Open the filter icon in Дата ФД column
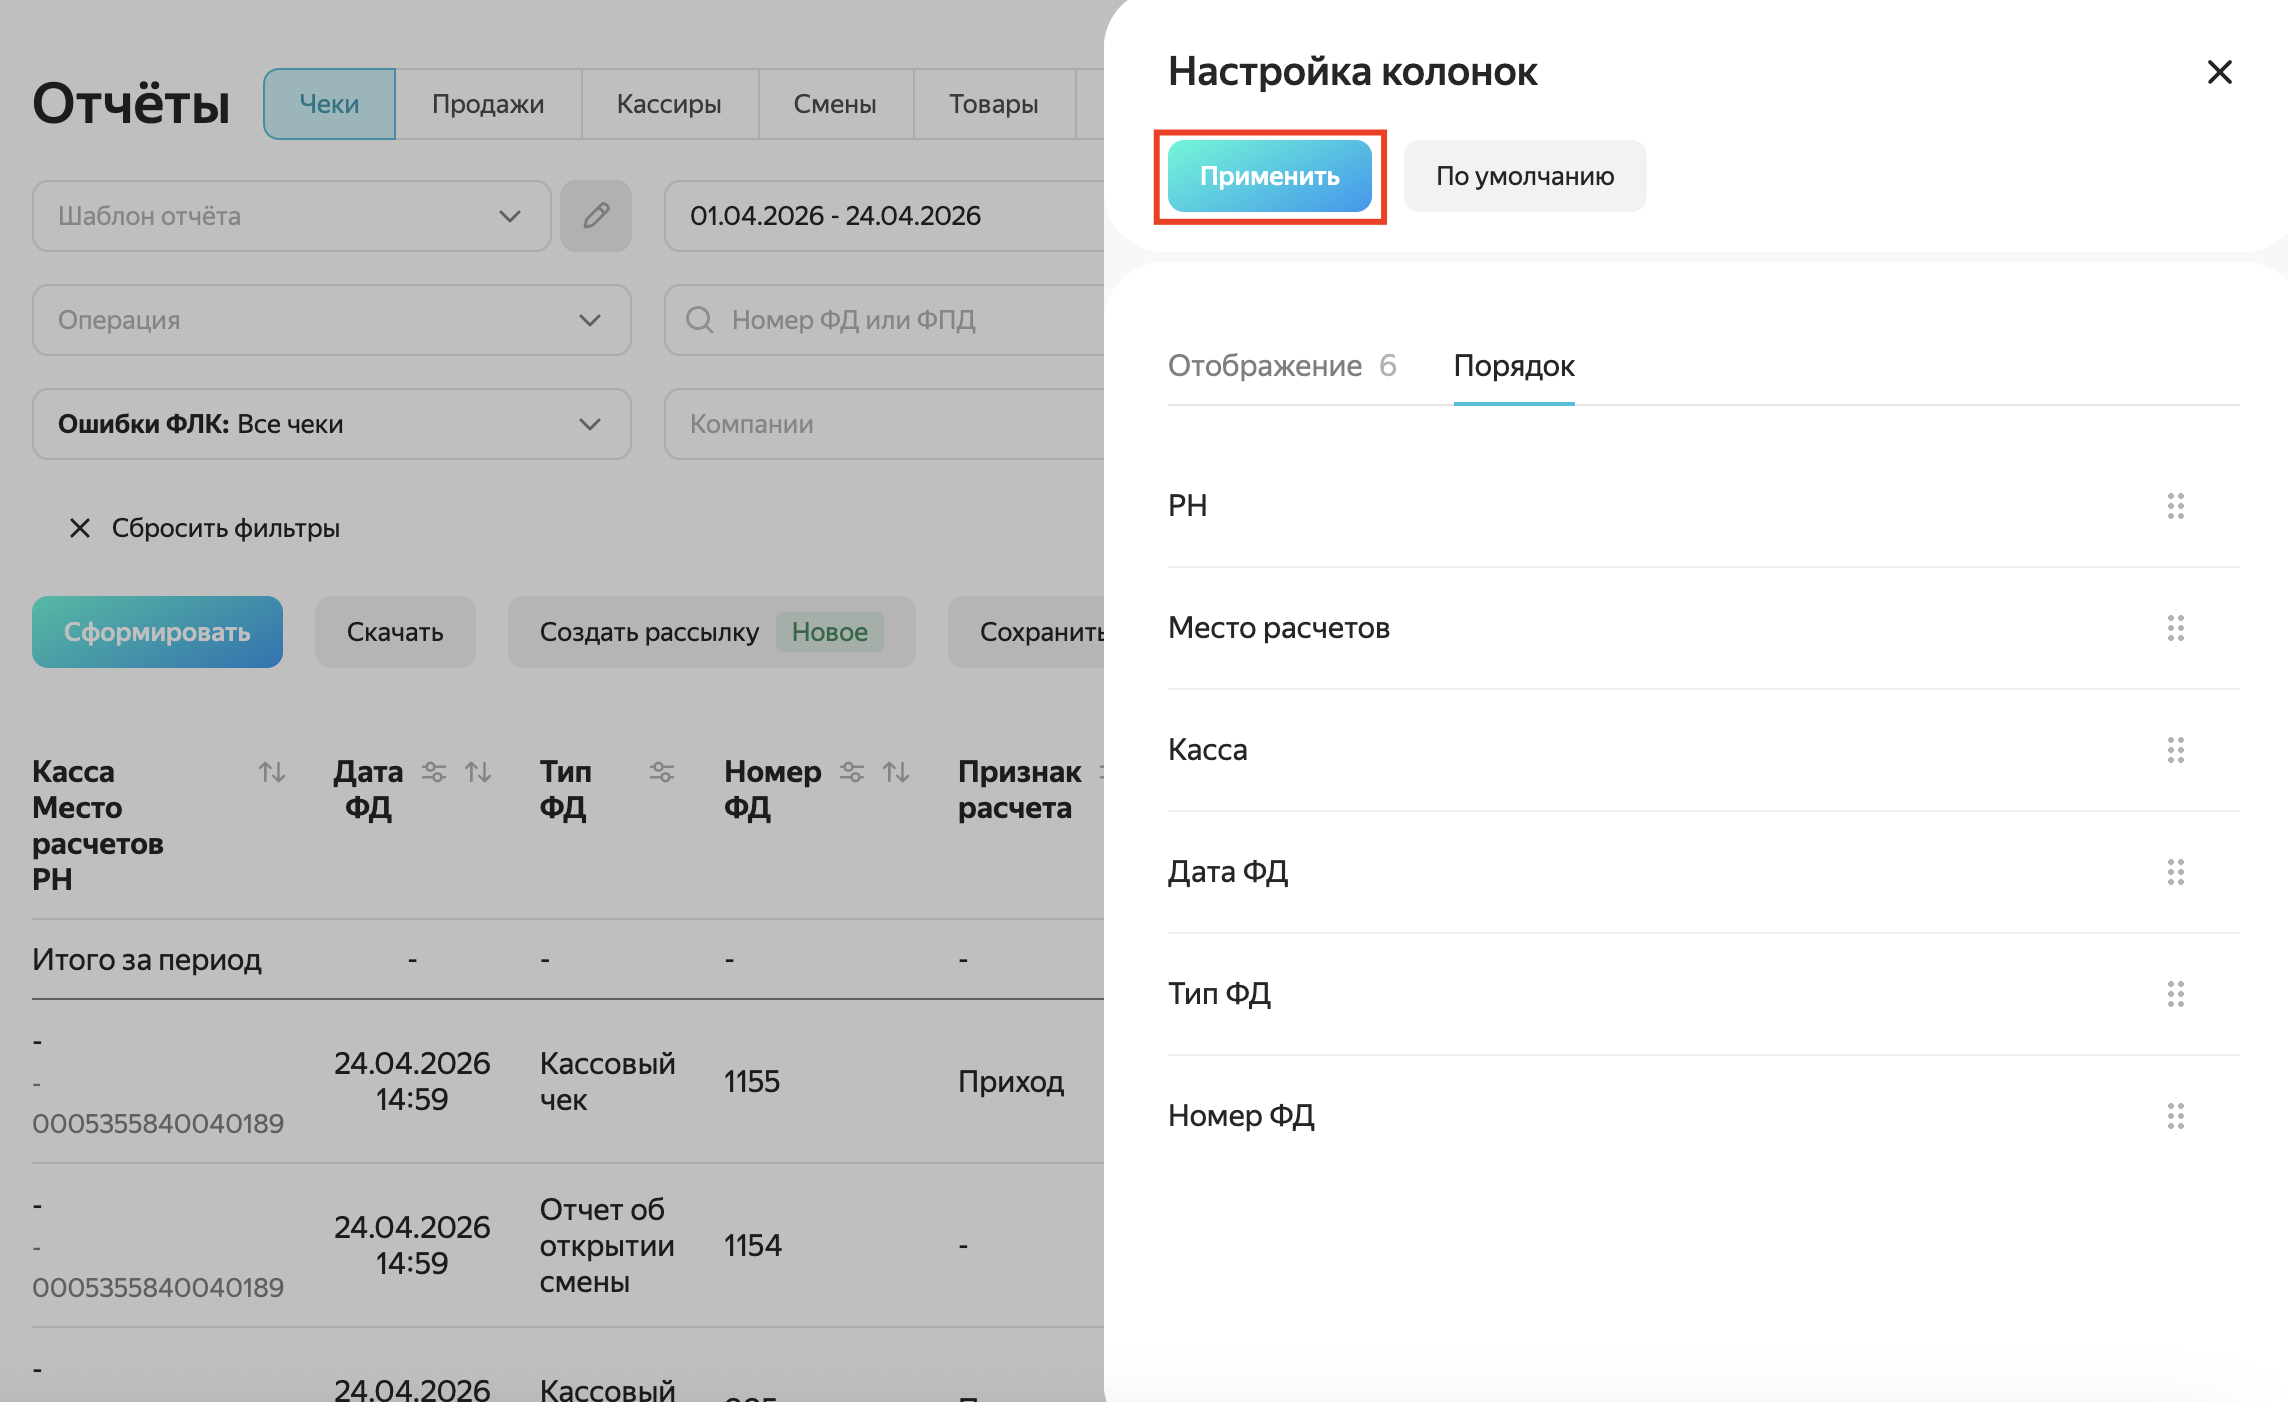Image resolution: width=2288 pixels, height=1402 pixels. (434, 772)
